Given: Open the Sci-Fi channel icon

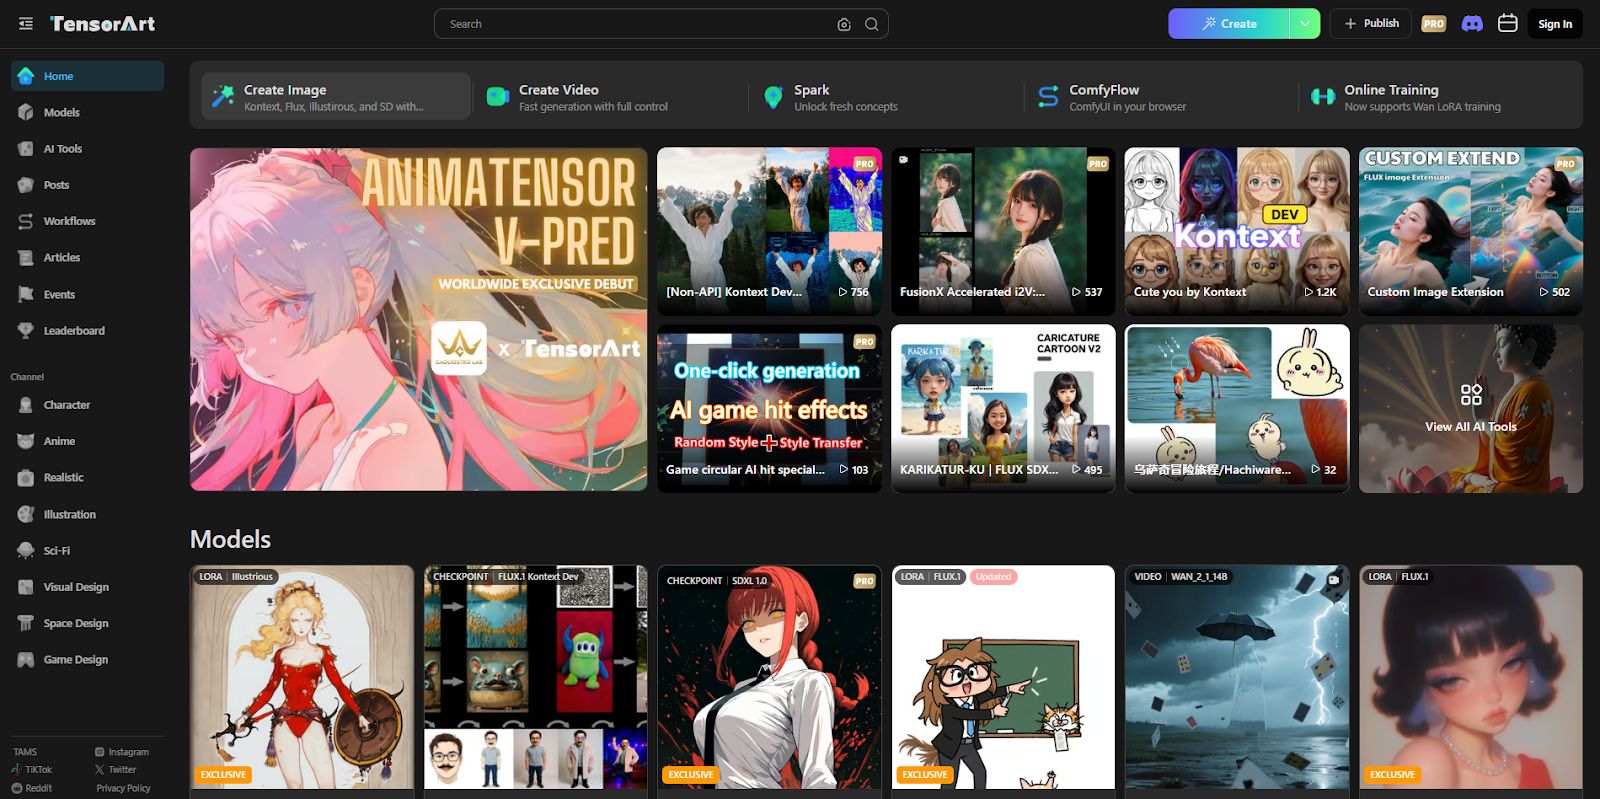Looking at the screenshot, I should tap(26, 551).
